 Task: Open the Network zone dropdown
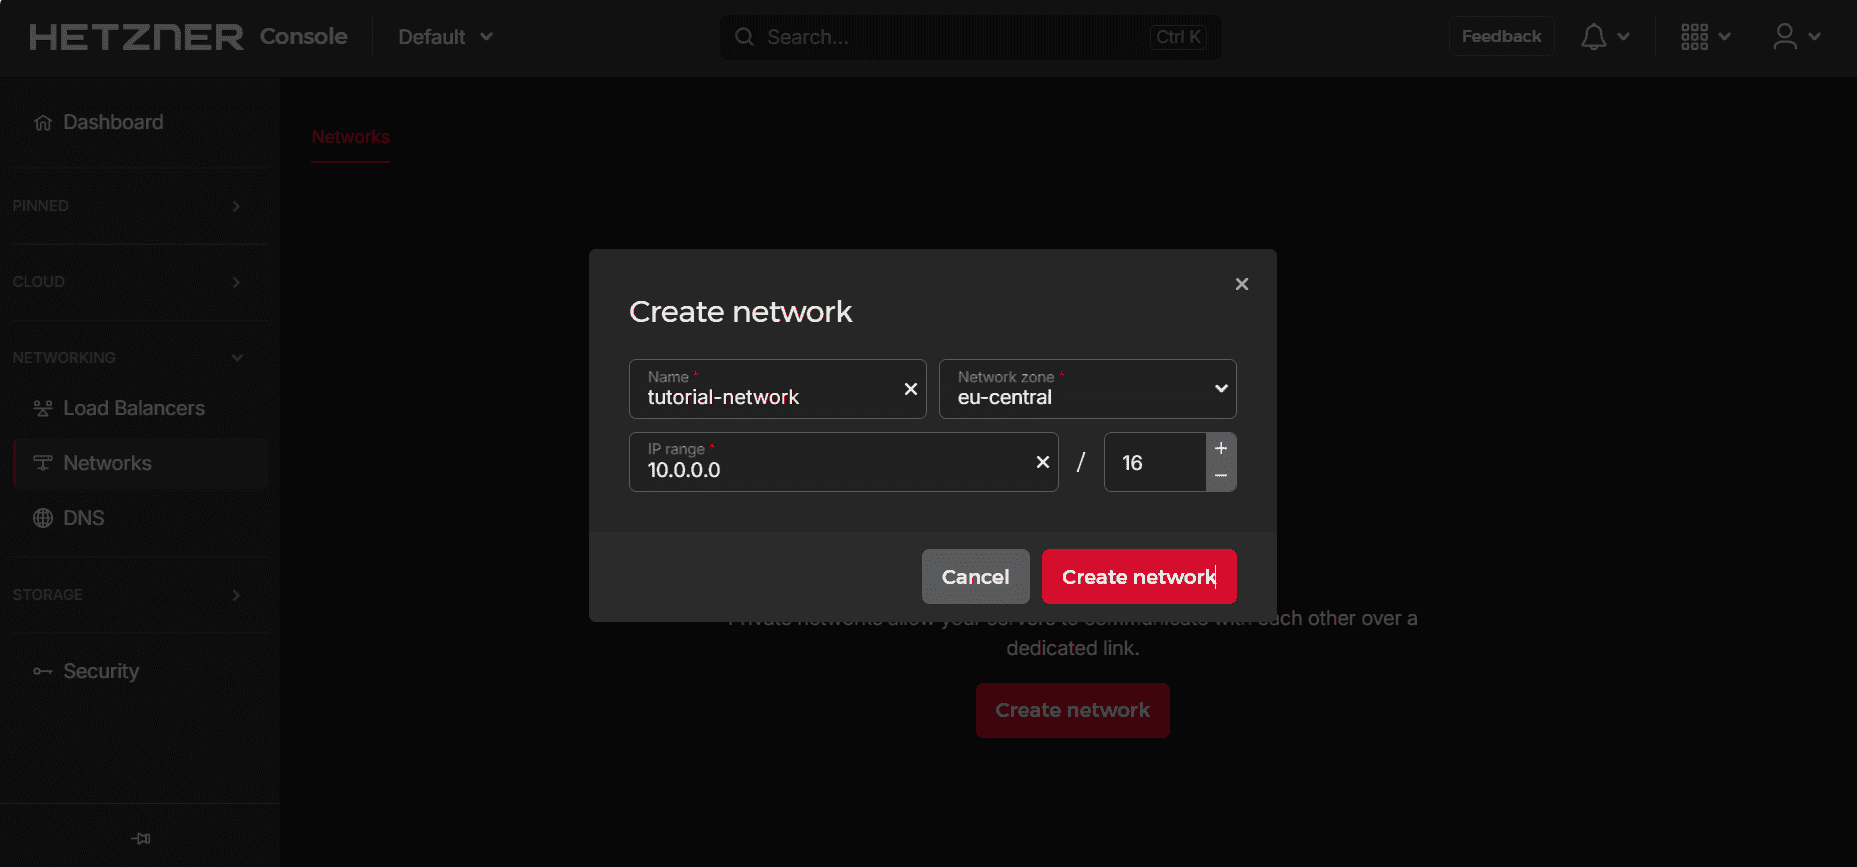(x=1087, y=389)
